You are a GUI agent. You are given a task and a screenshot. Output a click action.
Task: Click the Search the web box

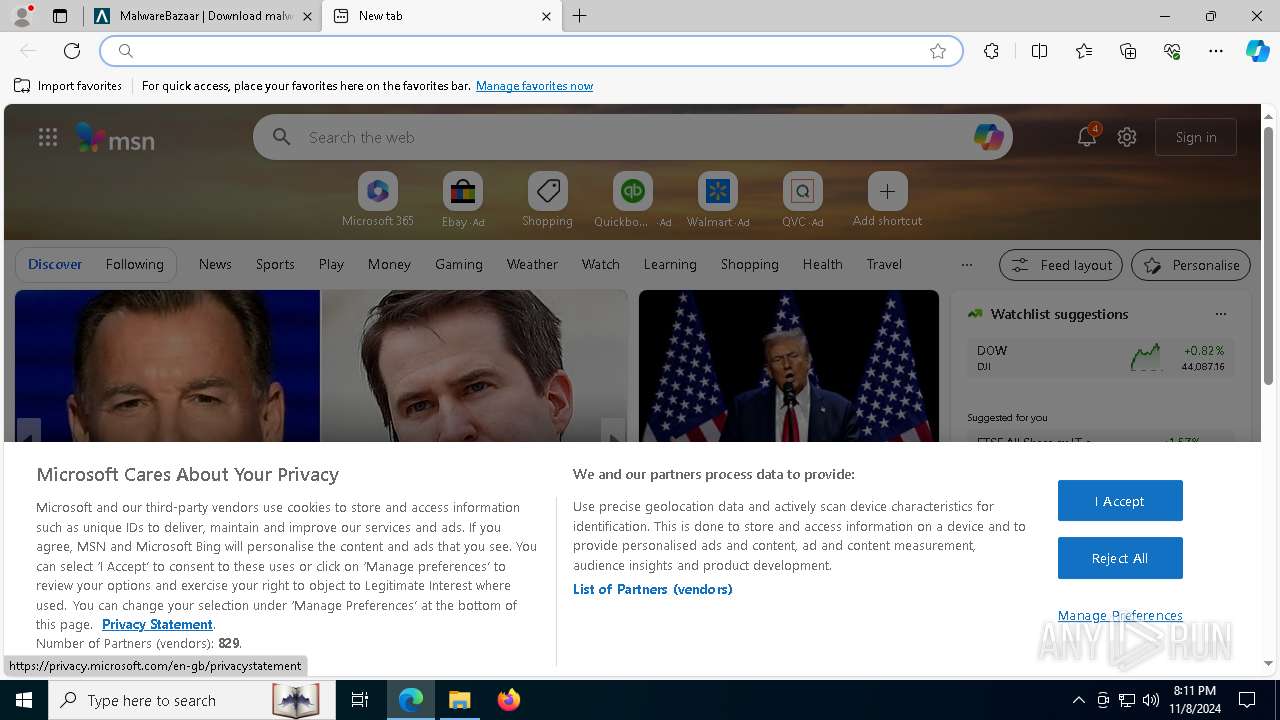coord(632,137)
